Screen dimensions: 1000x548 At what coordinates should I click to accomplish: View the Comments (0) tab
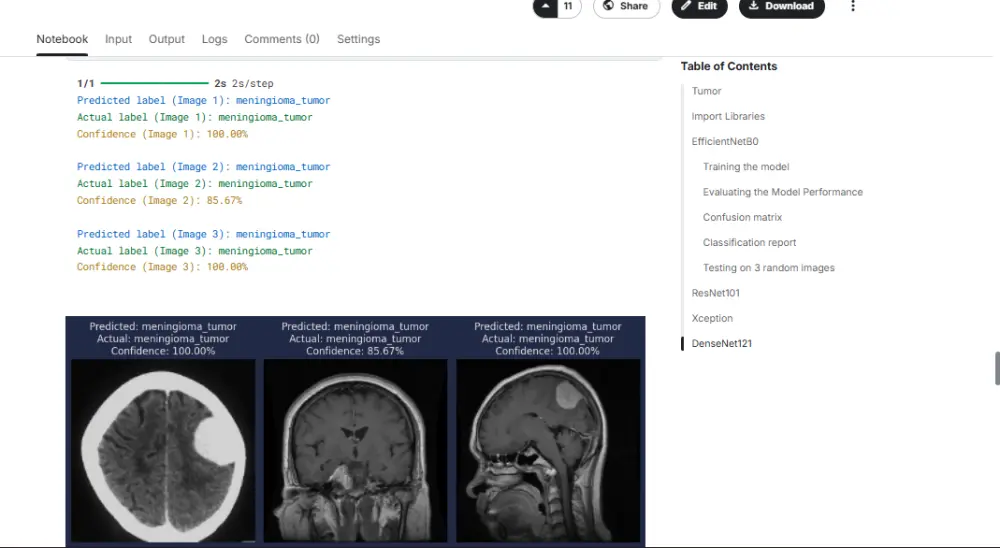coord(282,39)
